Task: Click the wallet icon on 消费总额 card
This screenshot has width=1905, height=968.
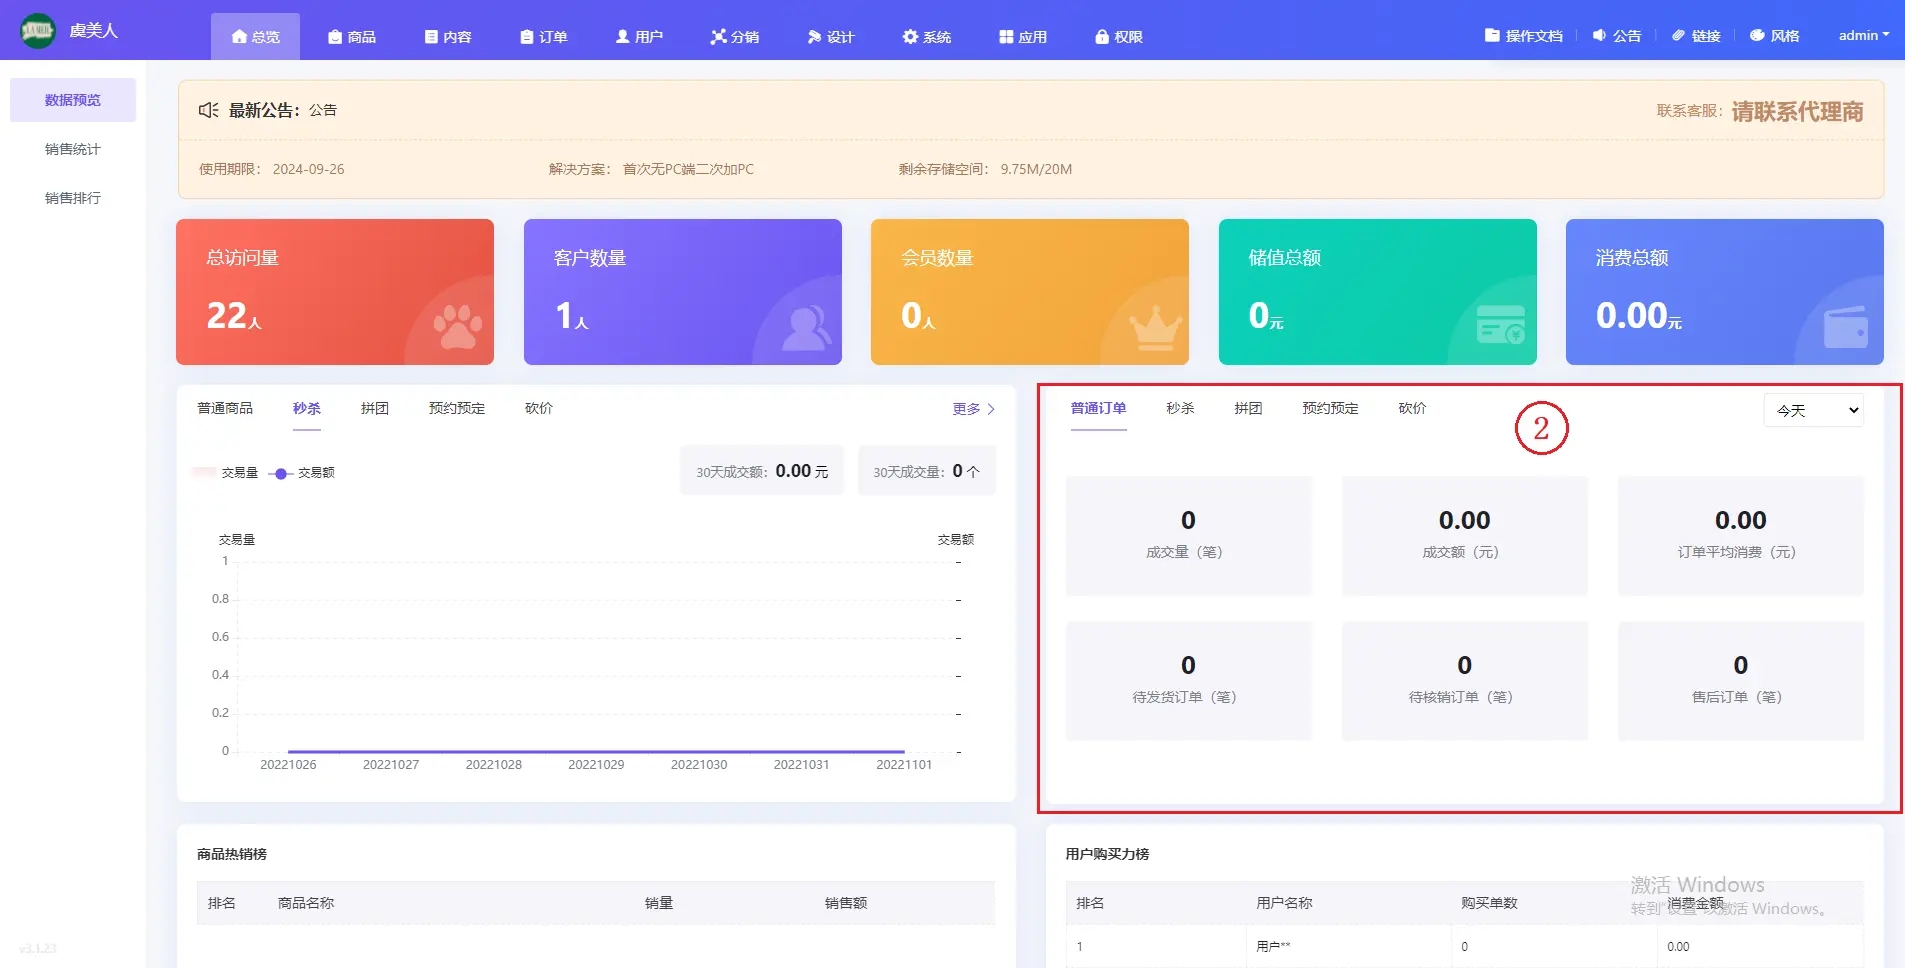Action: click(1845, 327)
